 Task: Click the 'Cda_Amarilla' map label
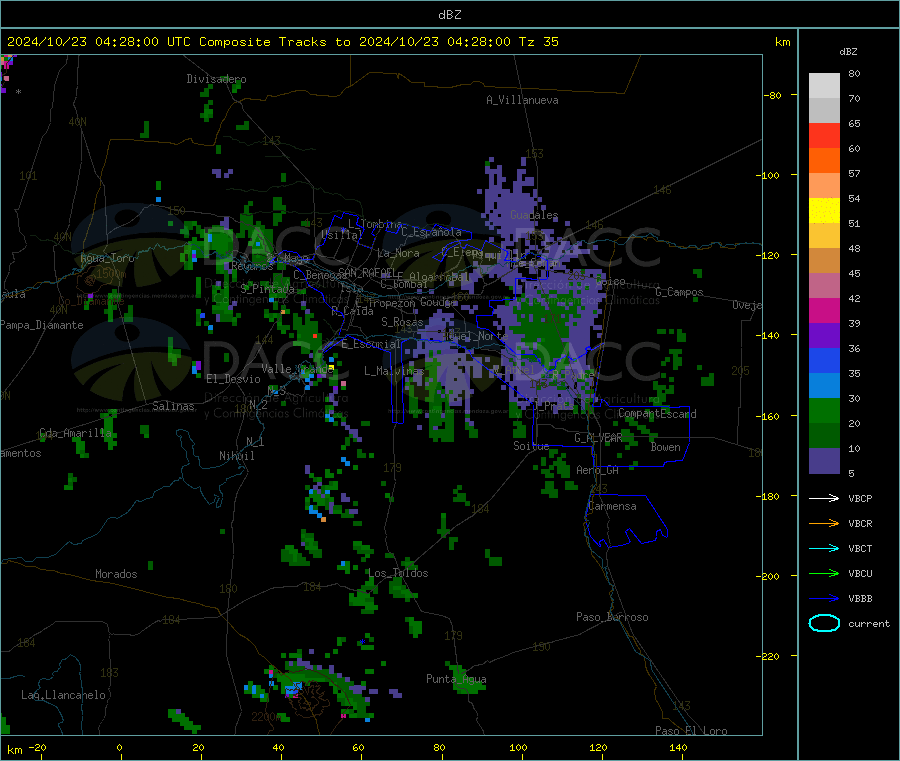[75, 433]
